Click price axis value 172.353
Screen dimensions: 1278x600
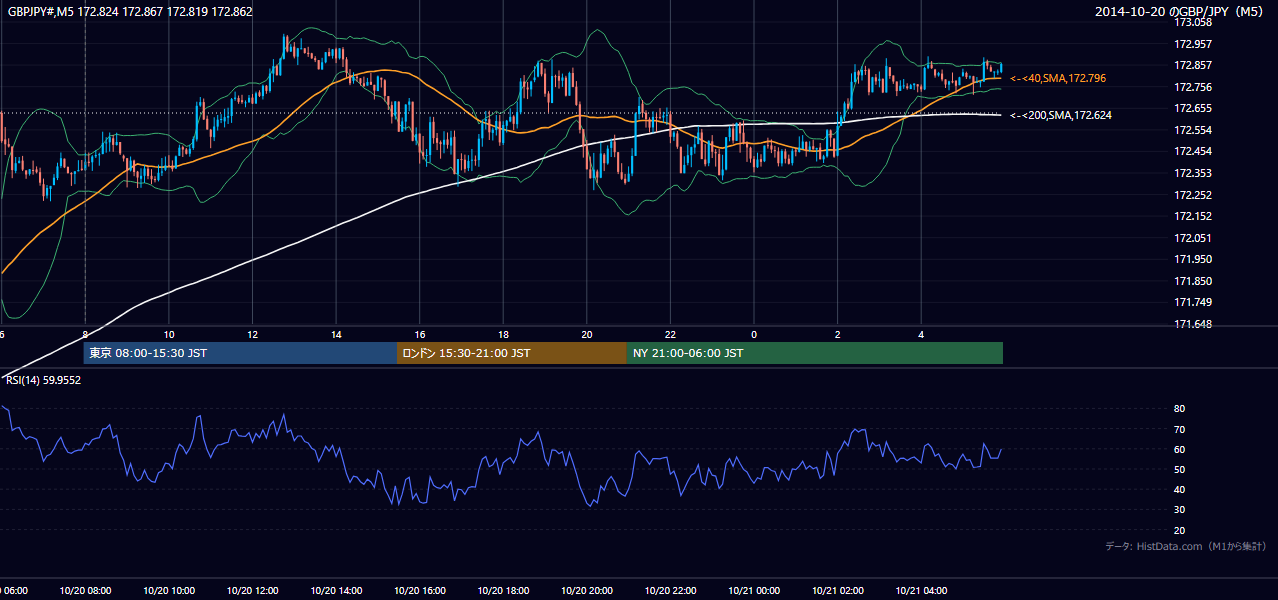pyautogui.click(x=1193, y=174)
